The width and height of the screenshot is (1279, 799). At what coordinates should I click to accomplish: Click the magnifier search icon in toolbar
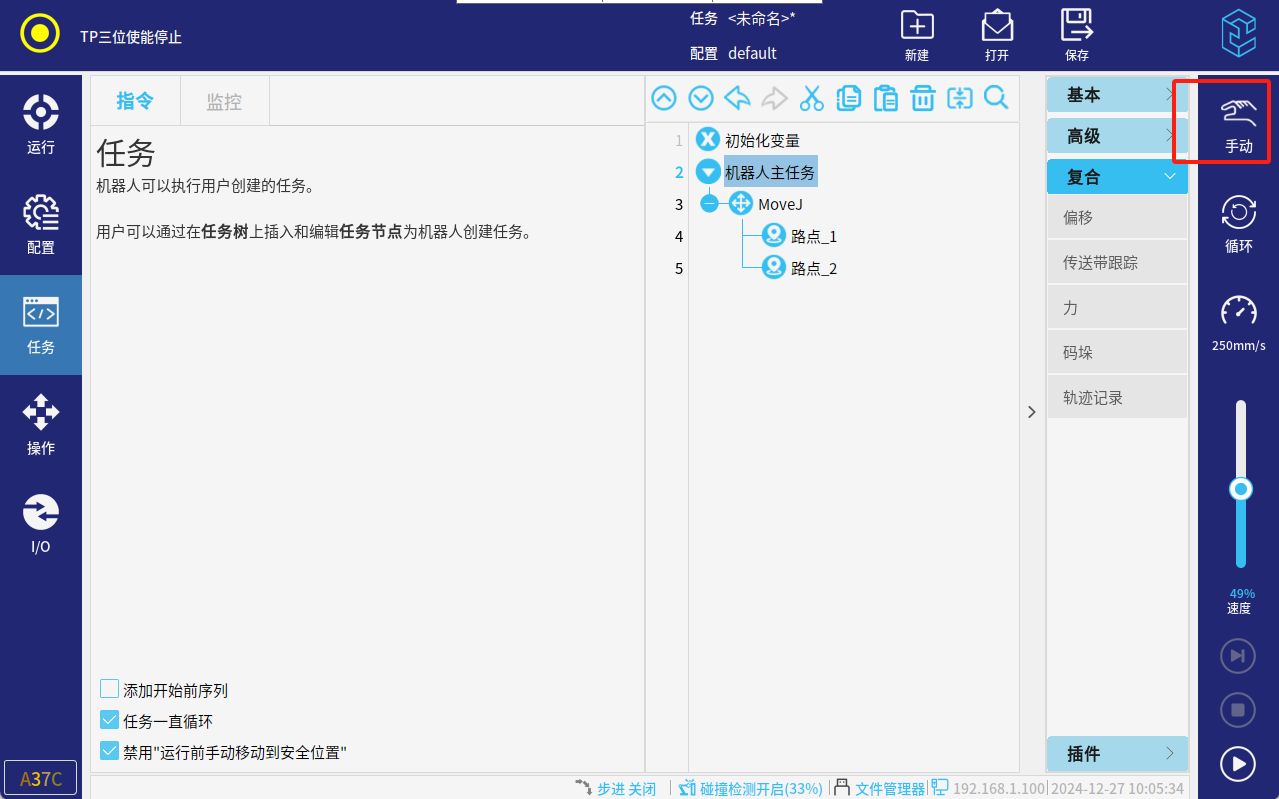pyautogui.click(x=996, y=98)
